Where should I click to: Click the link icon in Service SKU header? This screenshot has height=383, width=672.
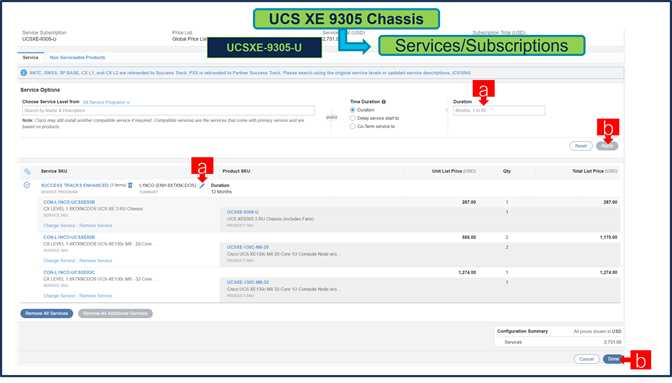pos(27,171)
